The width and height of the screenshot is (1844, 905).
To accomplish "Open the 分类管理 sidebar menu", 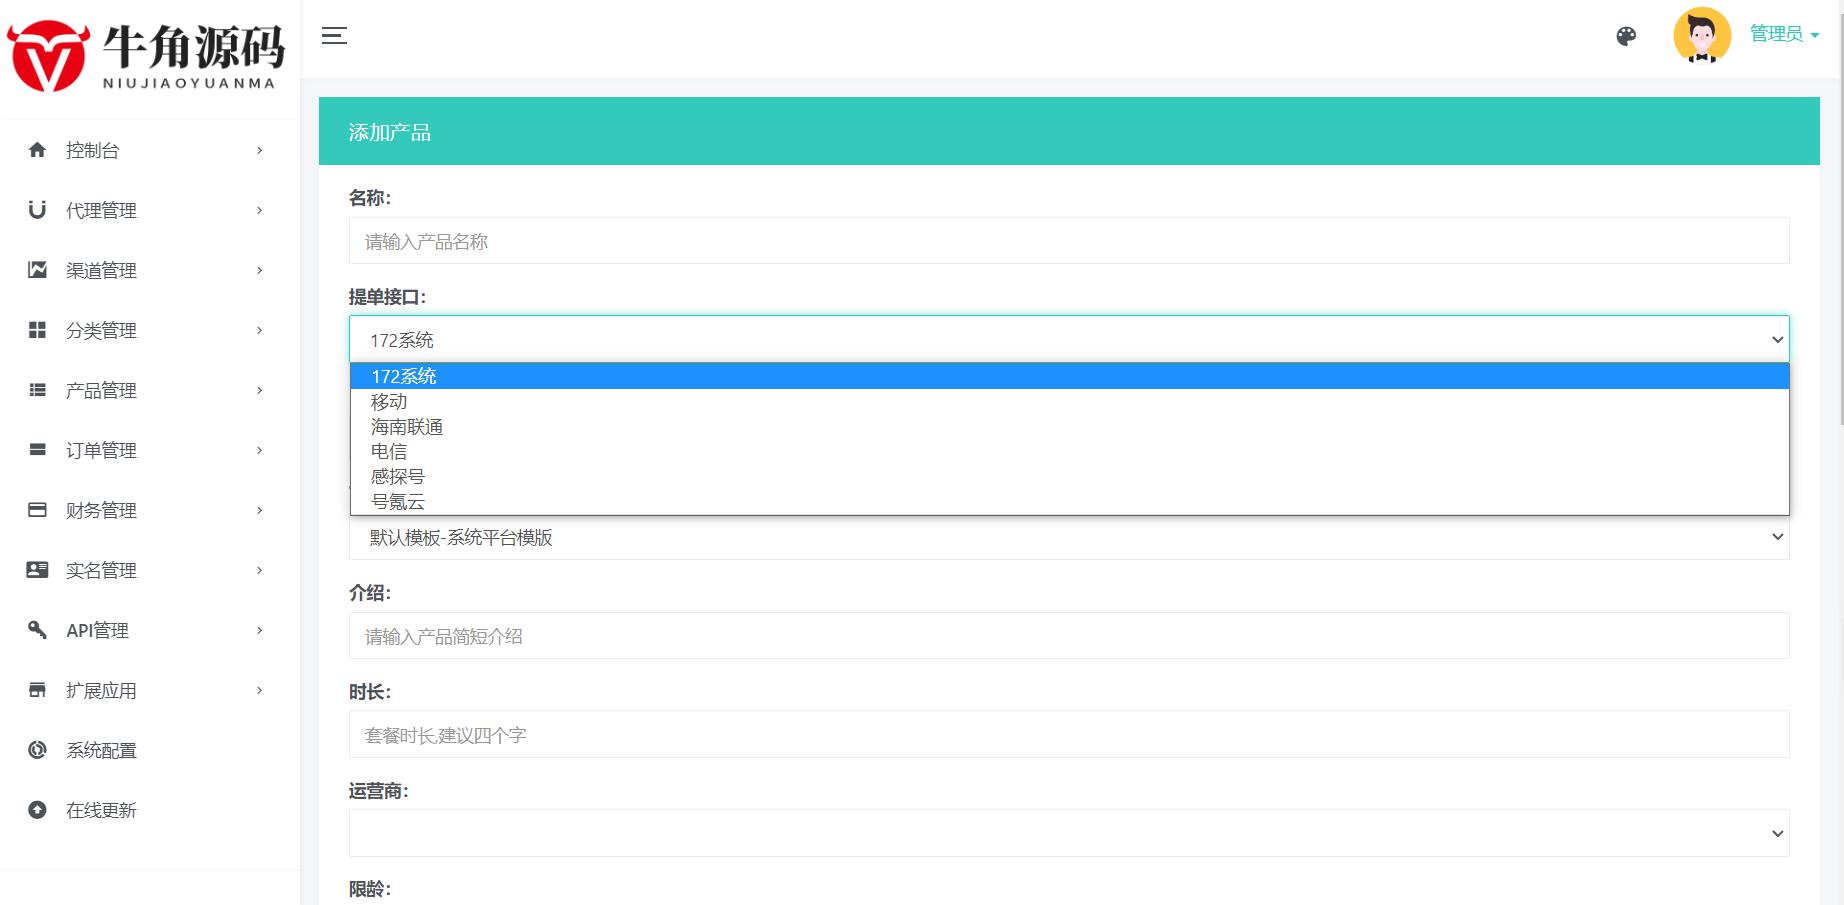I will point(150,330).
